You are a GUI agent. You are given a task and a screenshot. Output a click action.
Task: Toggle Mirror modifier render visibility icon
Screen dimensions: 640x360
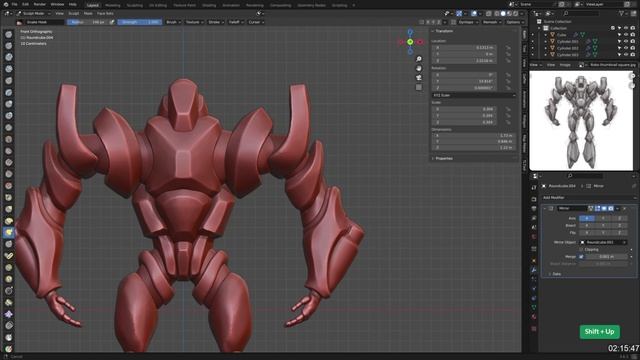point(611,209)
